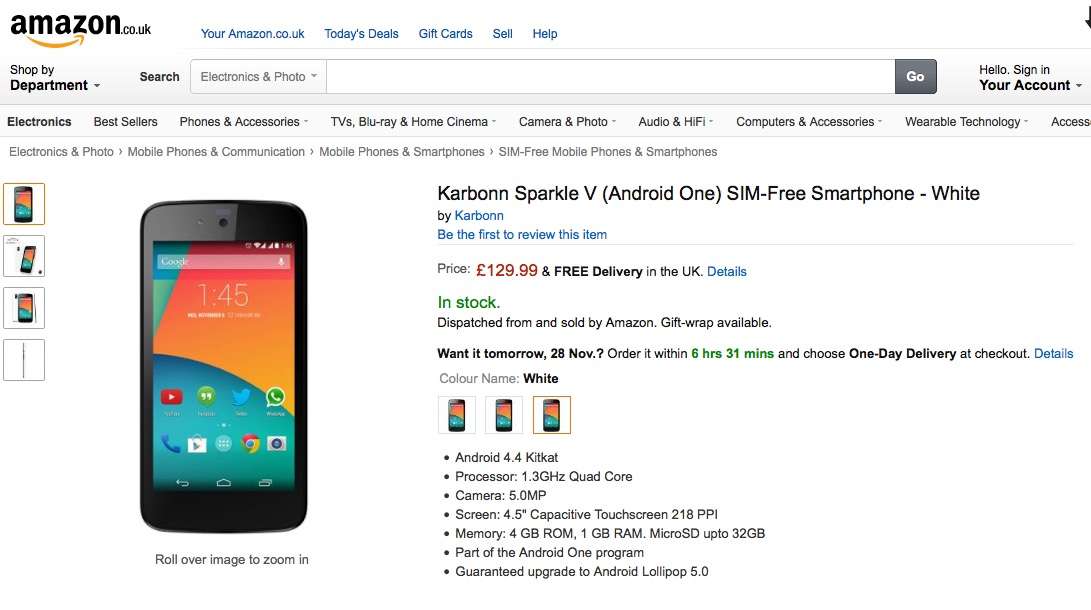The width and height of the screenshot is (1091, 610).
Task: Select the second product thumbnail image
Action: (24, 256)
